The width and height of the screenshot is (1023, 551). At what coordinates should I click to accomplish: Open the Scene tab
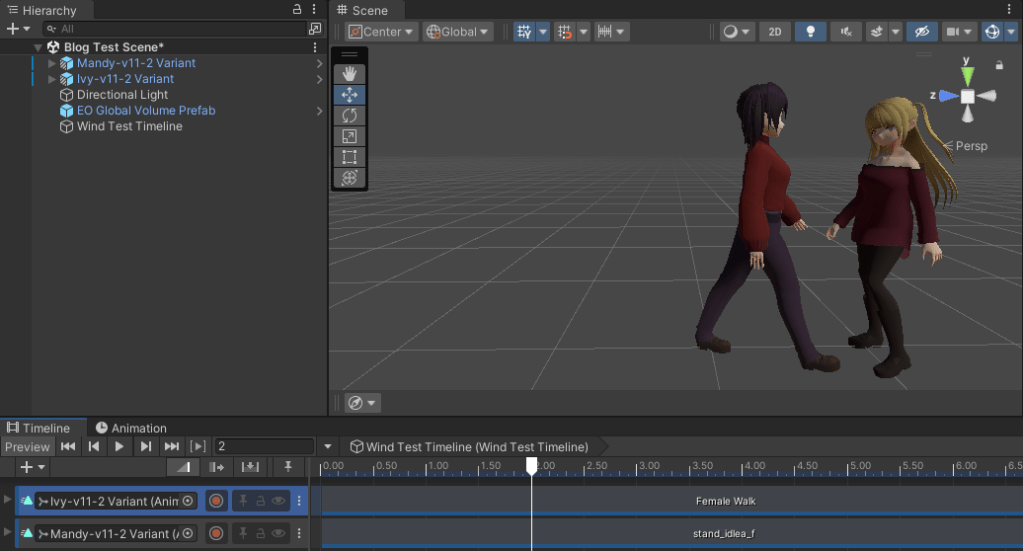pyautogui.click(x=362, y=10)
